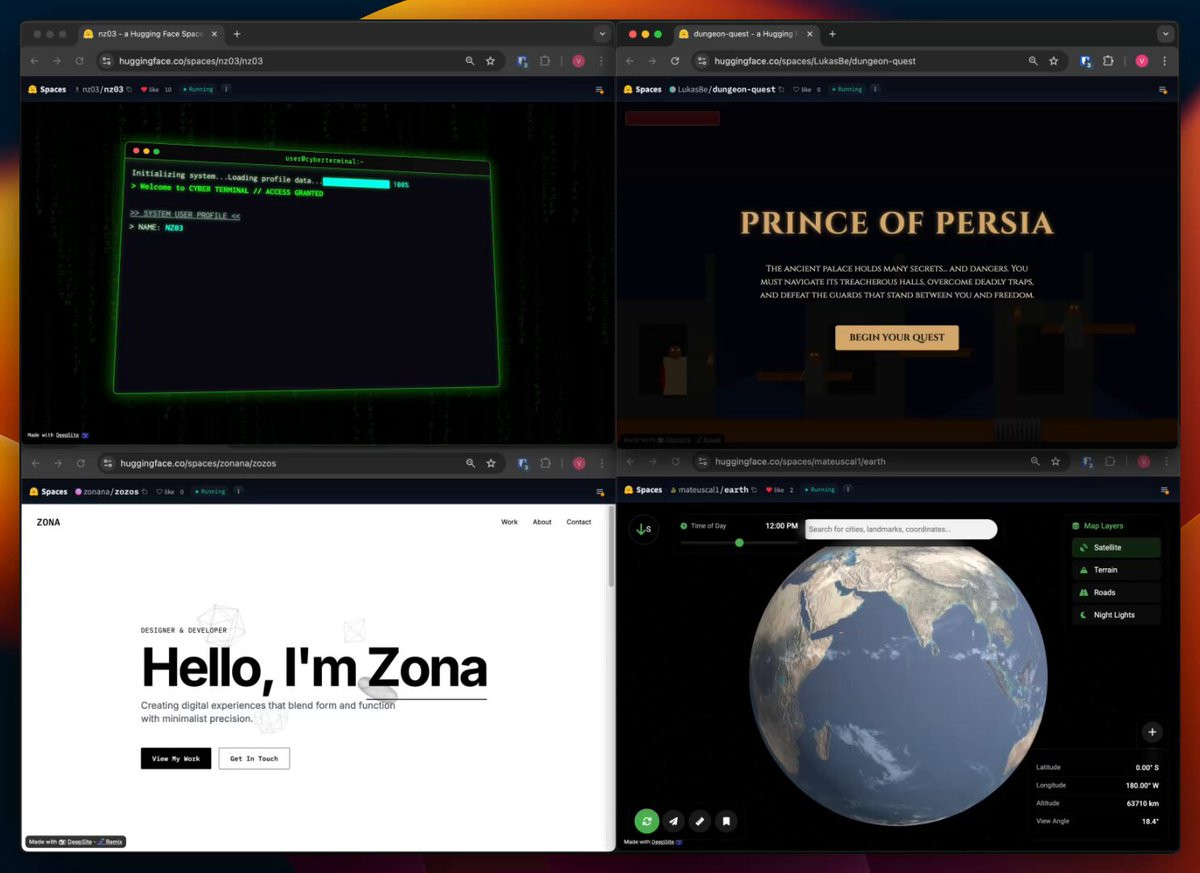1200x873 pixels.
Task: Open Hugging Face menu icon in zozos header
Action: (600, 492)
